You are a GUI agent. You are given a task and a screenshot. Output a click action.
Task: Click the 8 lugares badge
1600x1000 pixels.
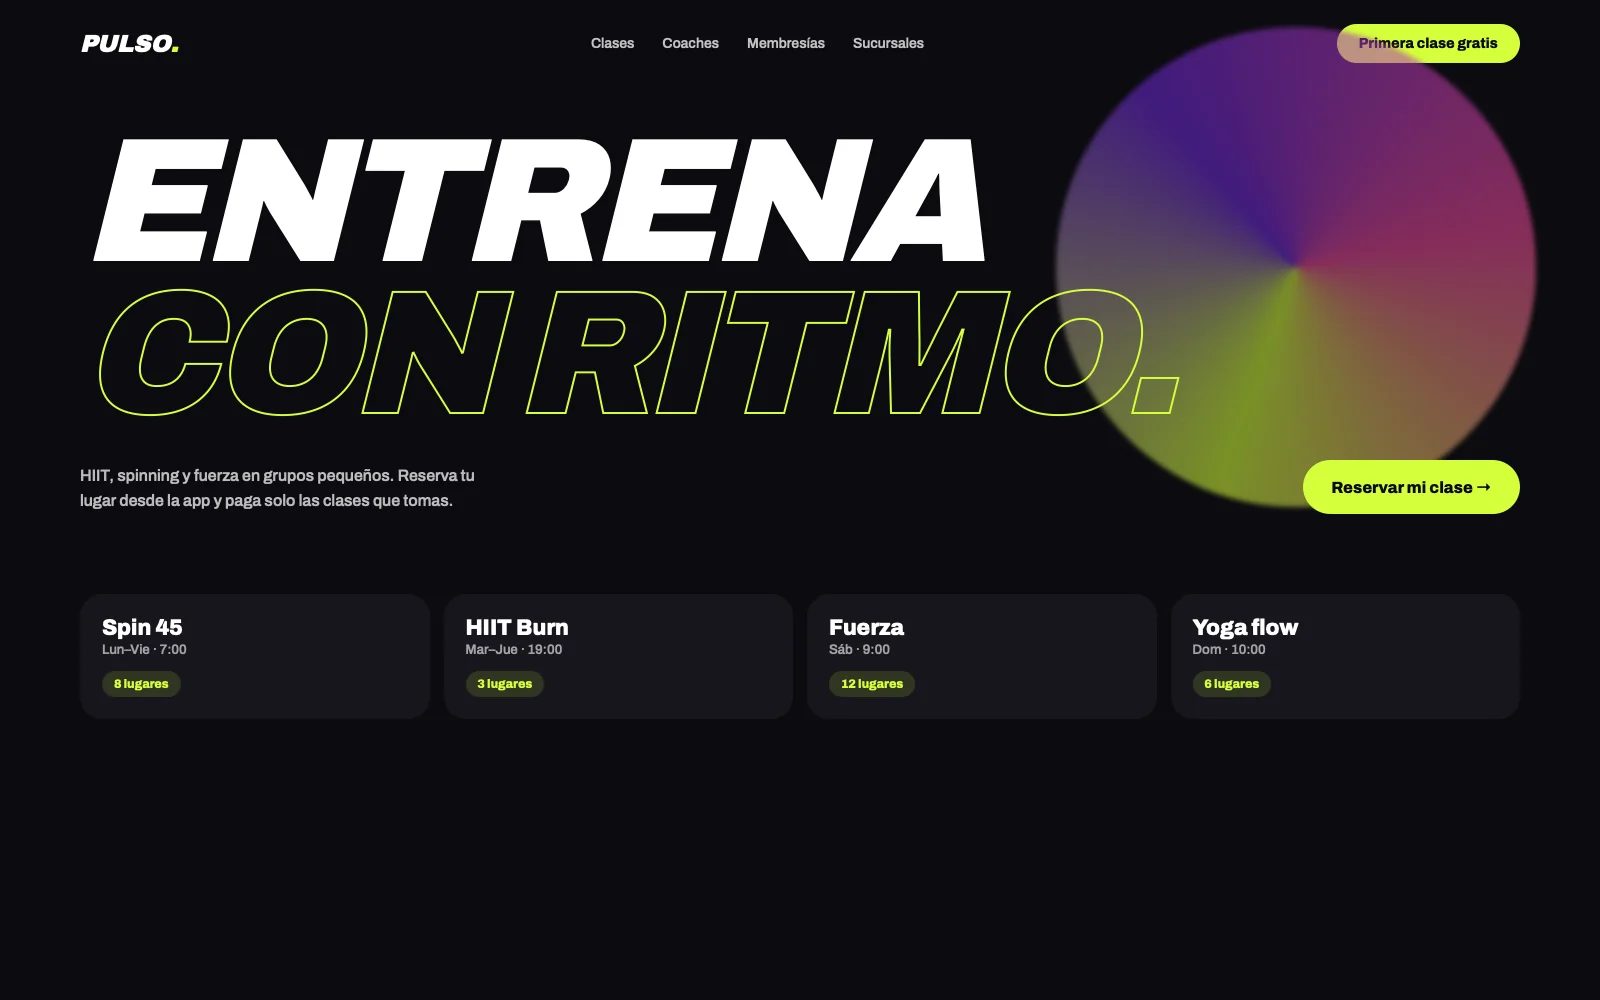141,684
